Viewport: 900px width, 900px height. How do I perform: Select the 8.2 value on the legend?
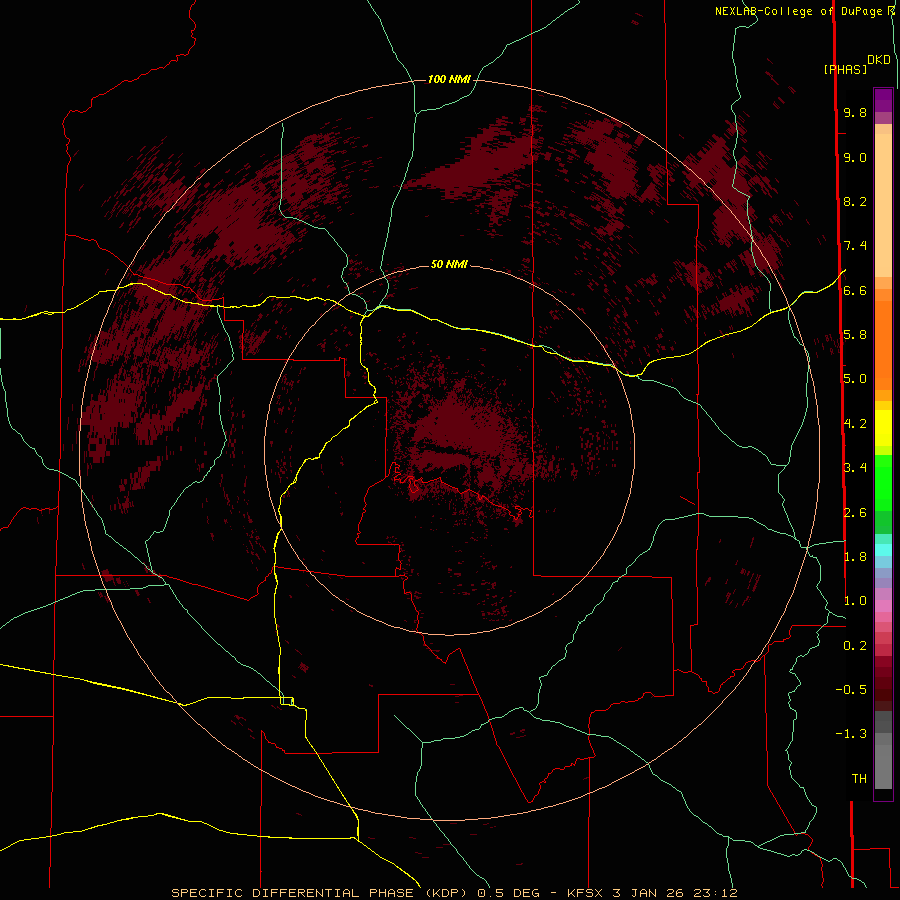point(855,201)
